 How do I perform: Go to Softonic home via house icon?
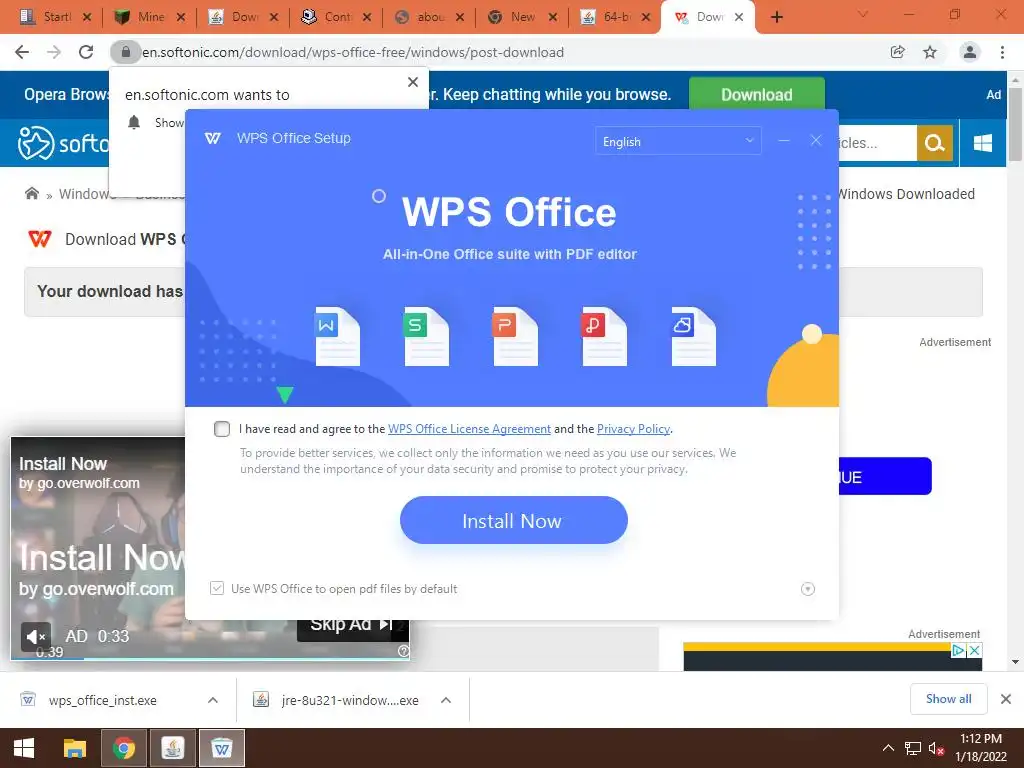(31, 193)
